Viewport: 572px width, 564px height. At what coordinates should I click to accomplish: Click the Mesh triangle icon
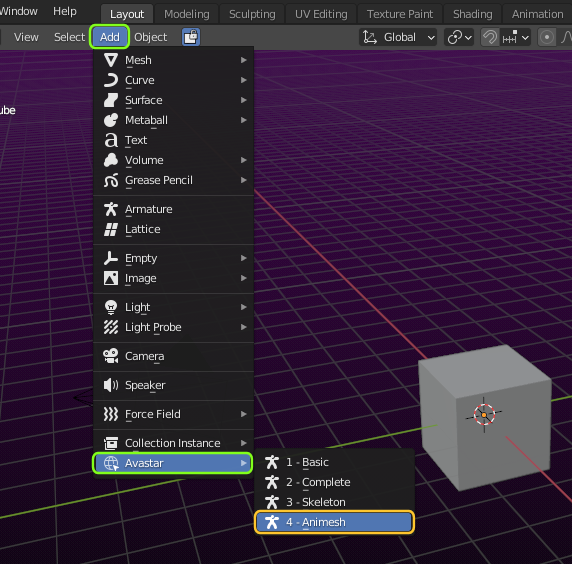point(111,60)
